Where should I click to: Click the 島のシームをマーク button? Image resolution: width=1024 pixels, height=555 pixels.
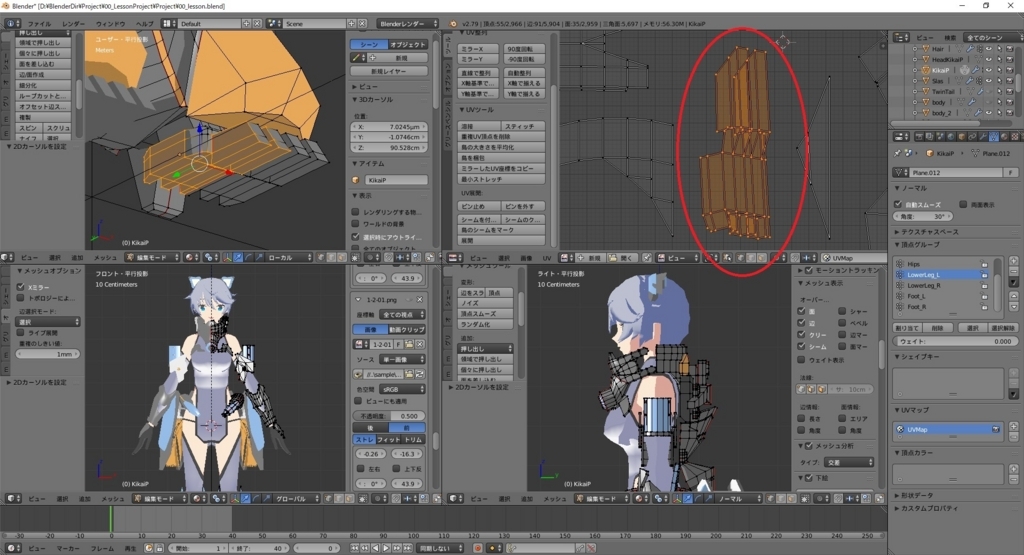pos(502,230)
